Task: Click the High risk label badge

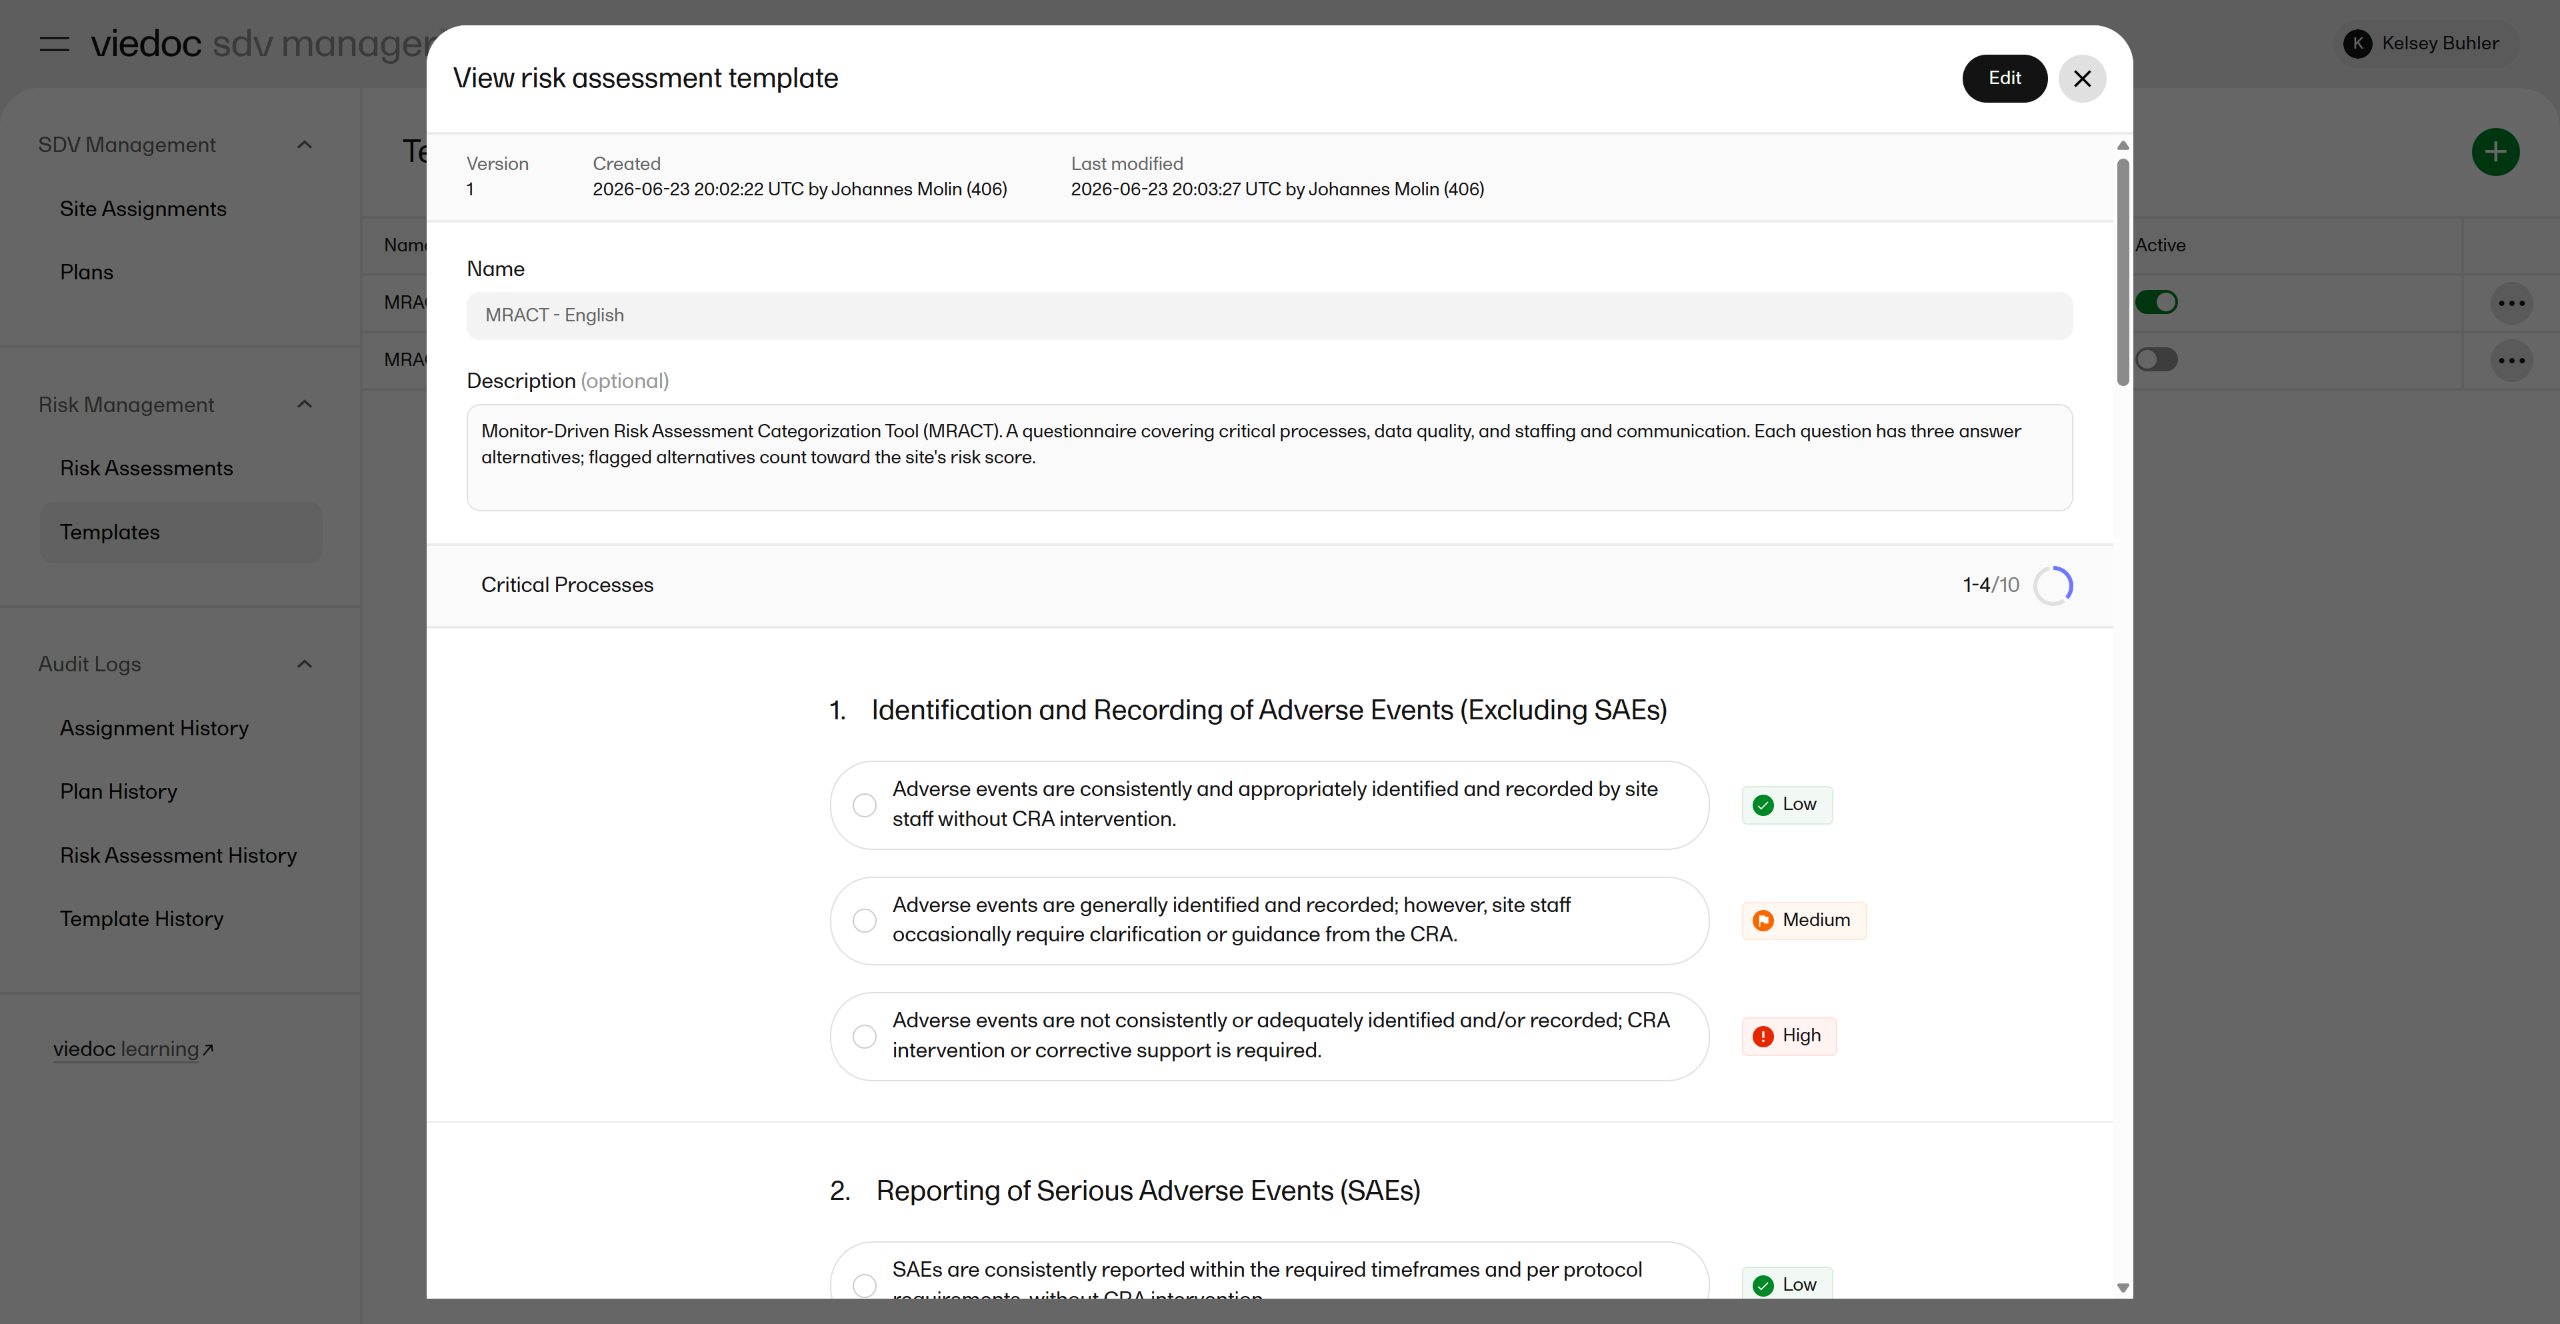Action: pos(1789,1036)
